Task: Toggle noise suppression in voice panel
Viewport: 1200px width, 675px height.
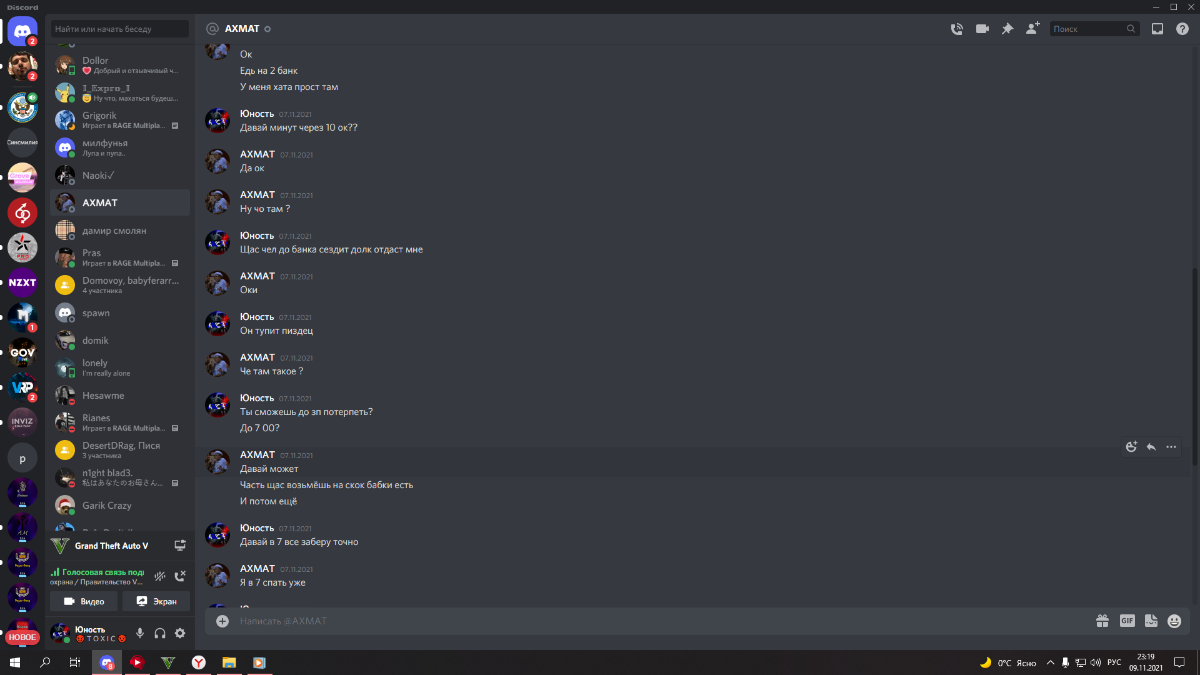Action: [159, 576]
